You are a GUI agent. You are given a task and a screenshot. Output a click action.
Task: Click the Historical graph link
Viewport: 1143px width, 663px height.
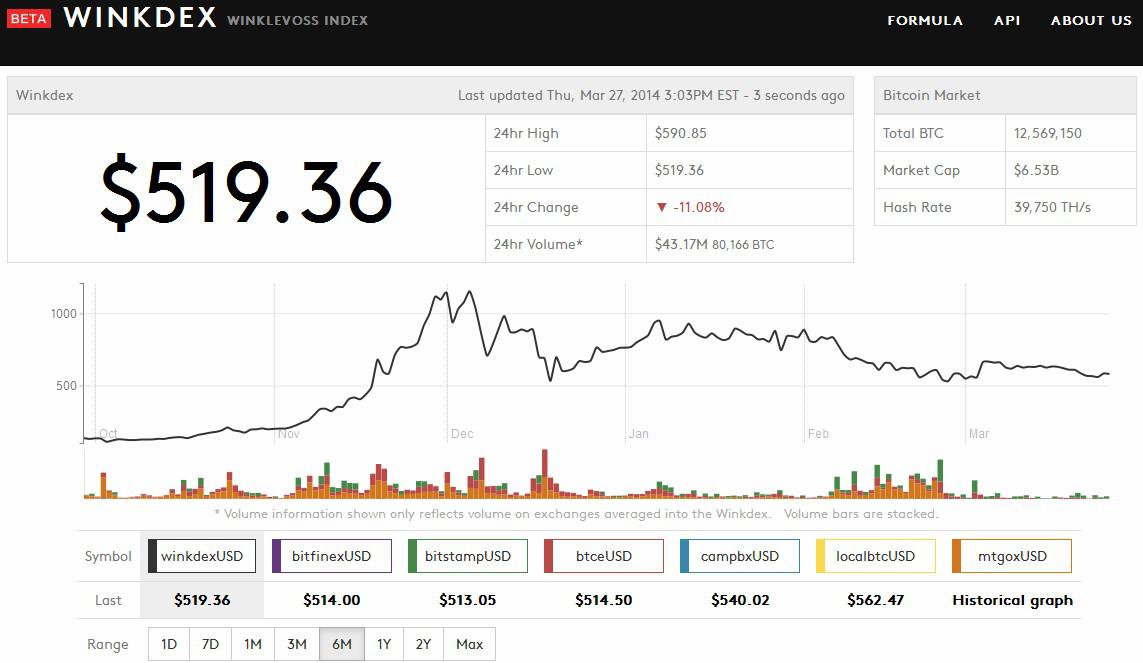pos(1012,601)
